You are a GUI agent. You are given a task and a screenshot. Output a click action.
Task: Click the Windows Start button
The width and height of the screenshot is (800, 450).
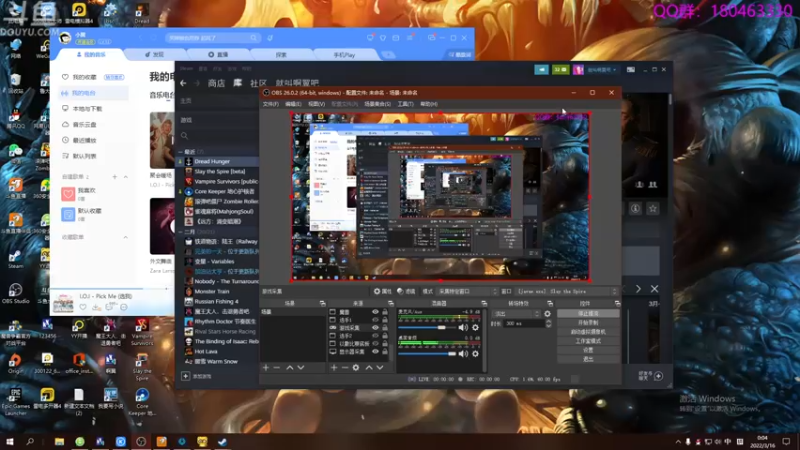coord(10,441)
